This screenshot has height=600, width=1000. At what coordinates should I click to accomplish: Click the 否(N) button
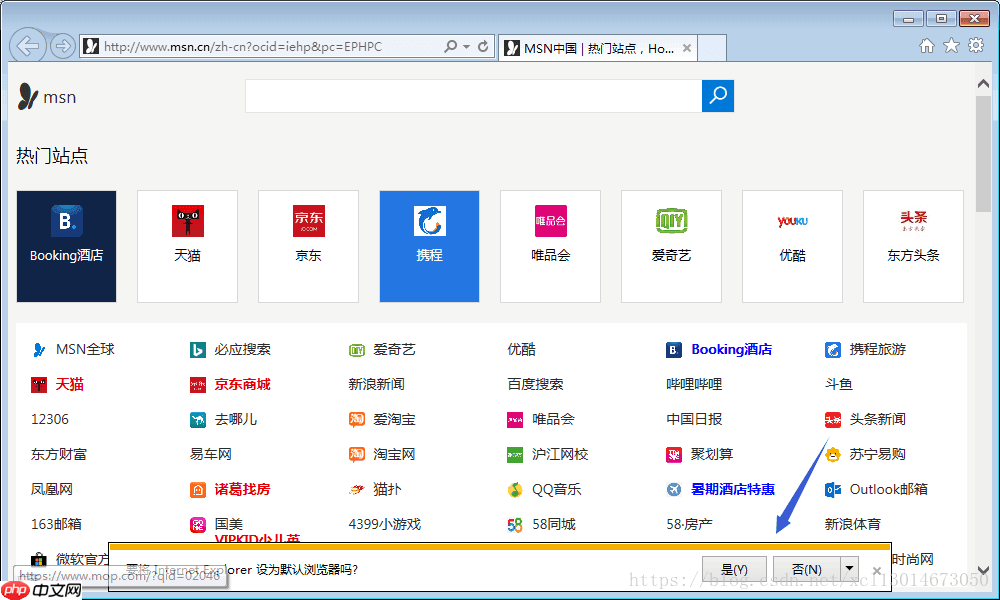806,569
